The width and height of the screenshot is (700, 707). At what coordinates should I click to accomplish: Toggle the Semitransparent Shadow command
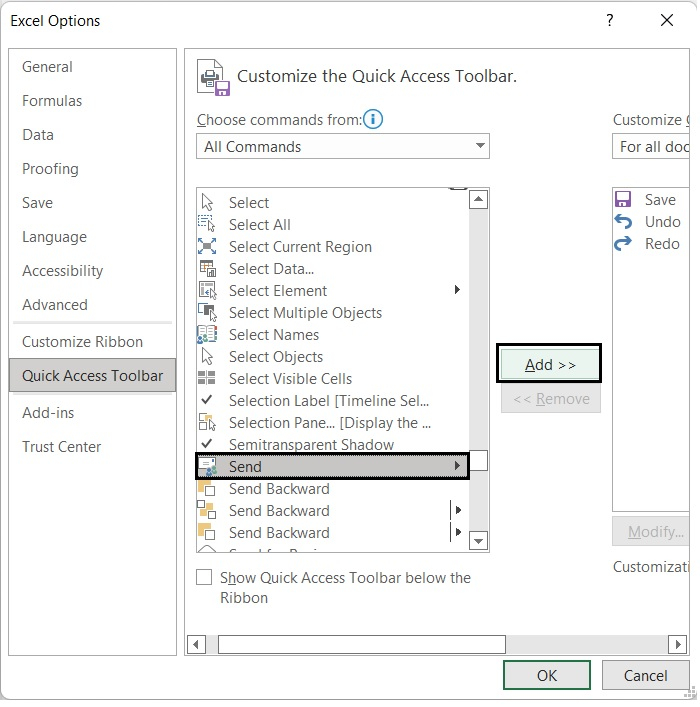click(x=311, y=445)
